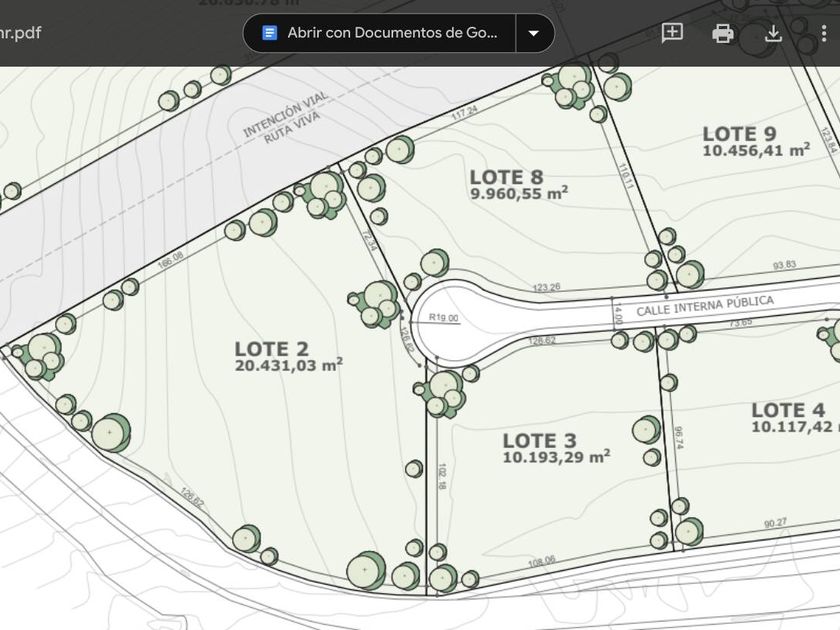Click the '10.456,41 m²' area value

pyautogui.click(x=756, y=150)
